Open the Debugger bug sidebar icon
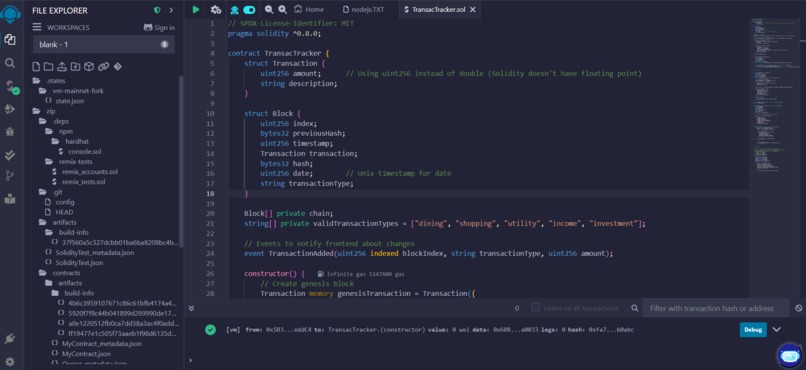 tap(9, 132)
